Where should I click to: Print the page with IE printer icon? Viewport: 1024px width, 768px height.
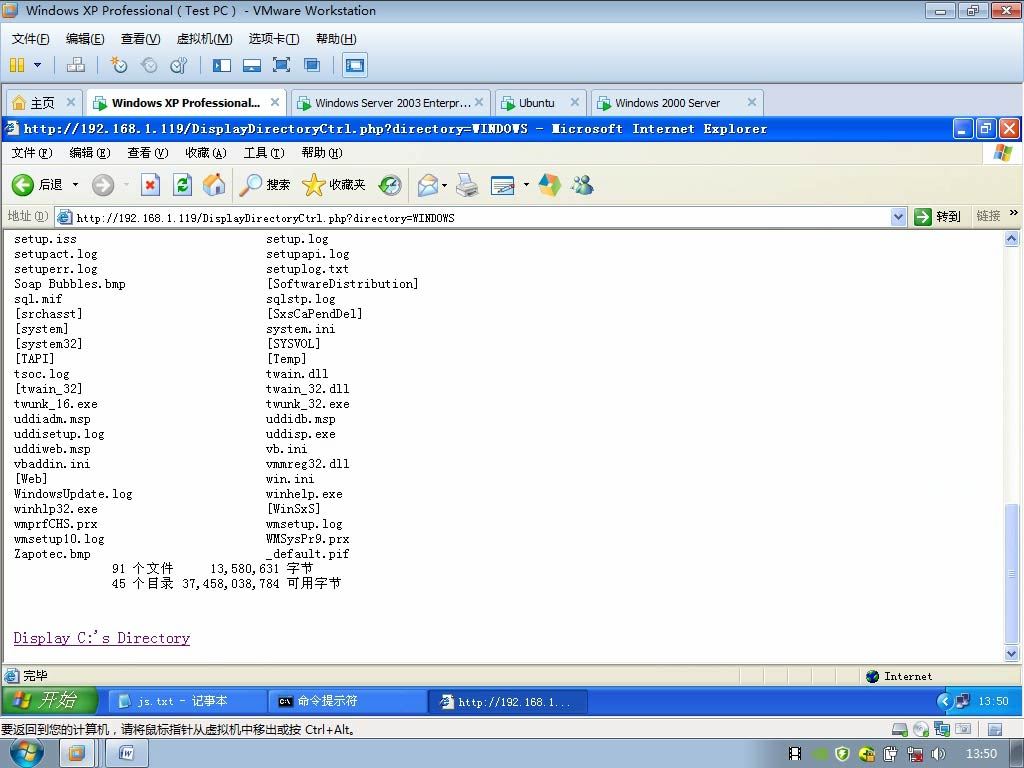467,185
